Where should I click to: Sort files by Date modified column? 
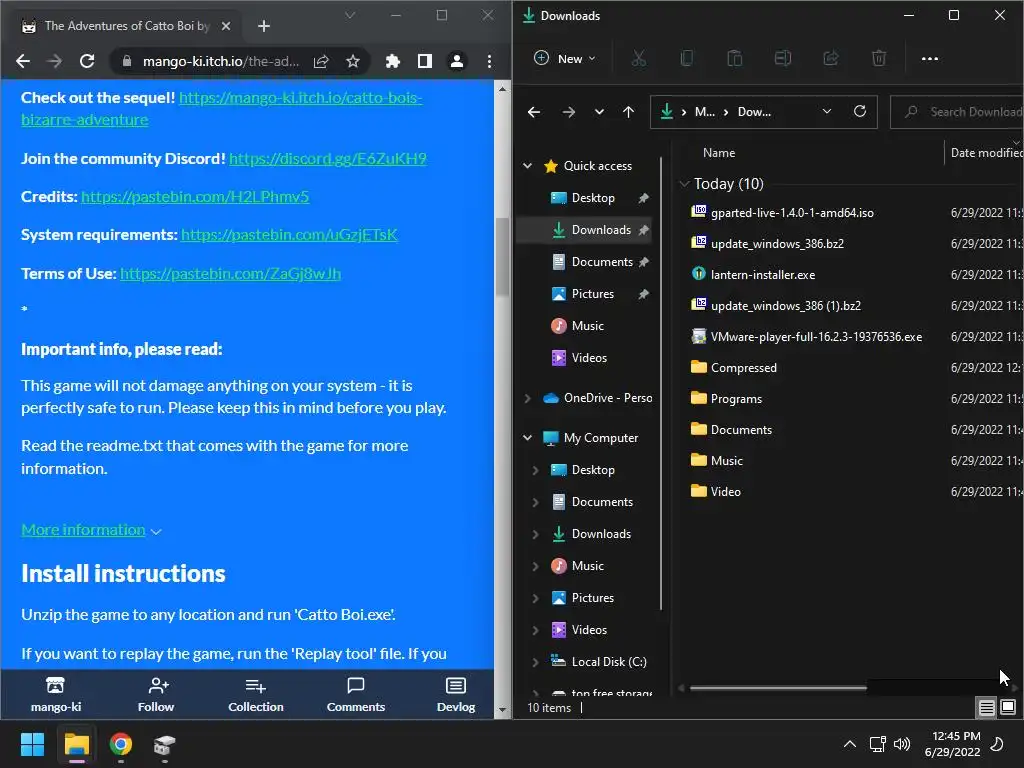tap(984, 153)
